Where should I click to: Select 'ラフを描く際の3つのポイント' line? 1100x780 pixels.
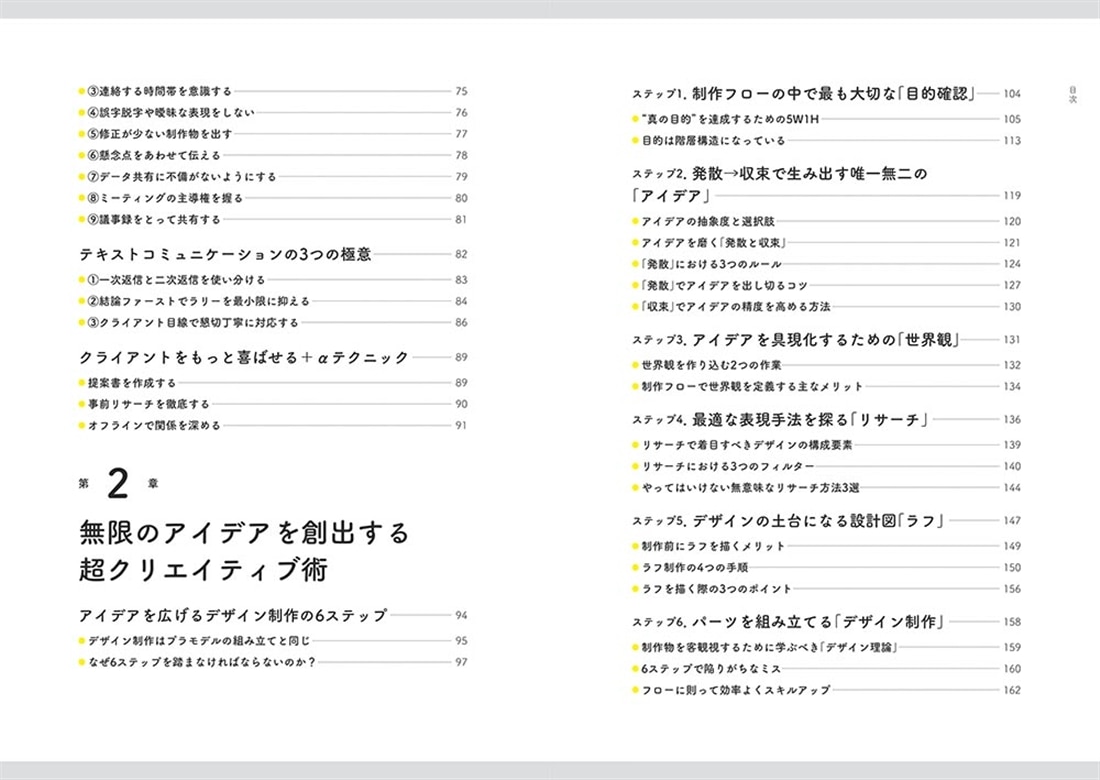pyautogui.click(x=716, y=589)
